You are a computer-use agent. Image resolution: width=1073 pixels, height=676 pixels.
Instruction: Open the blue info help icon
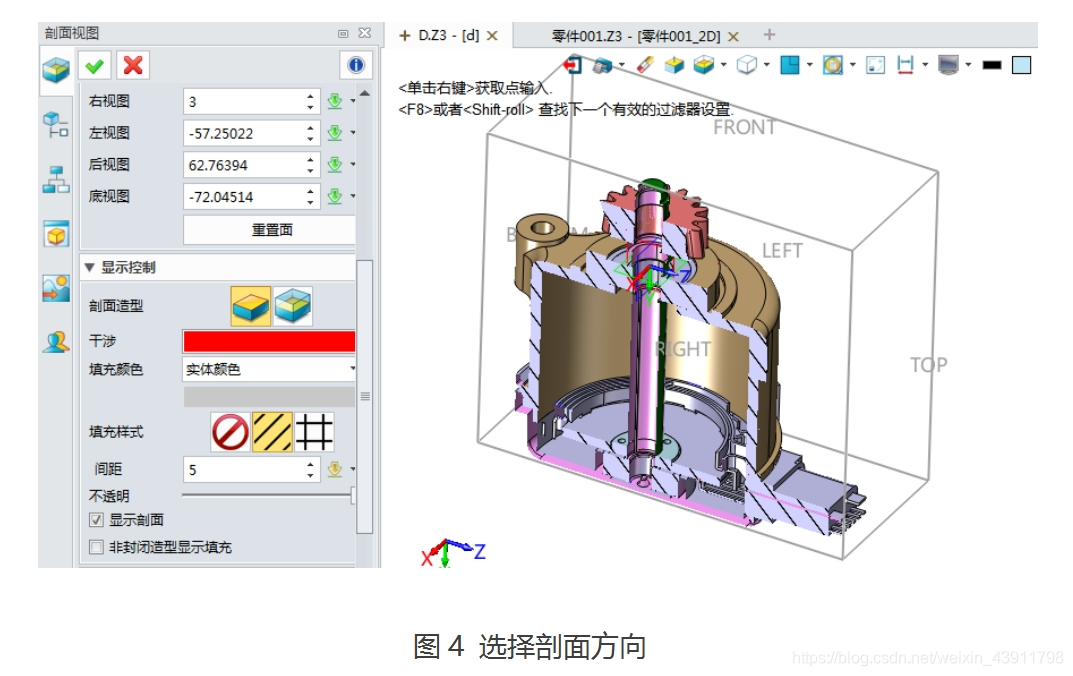click(x=356, y=66)
